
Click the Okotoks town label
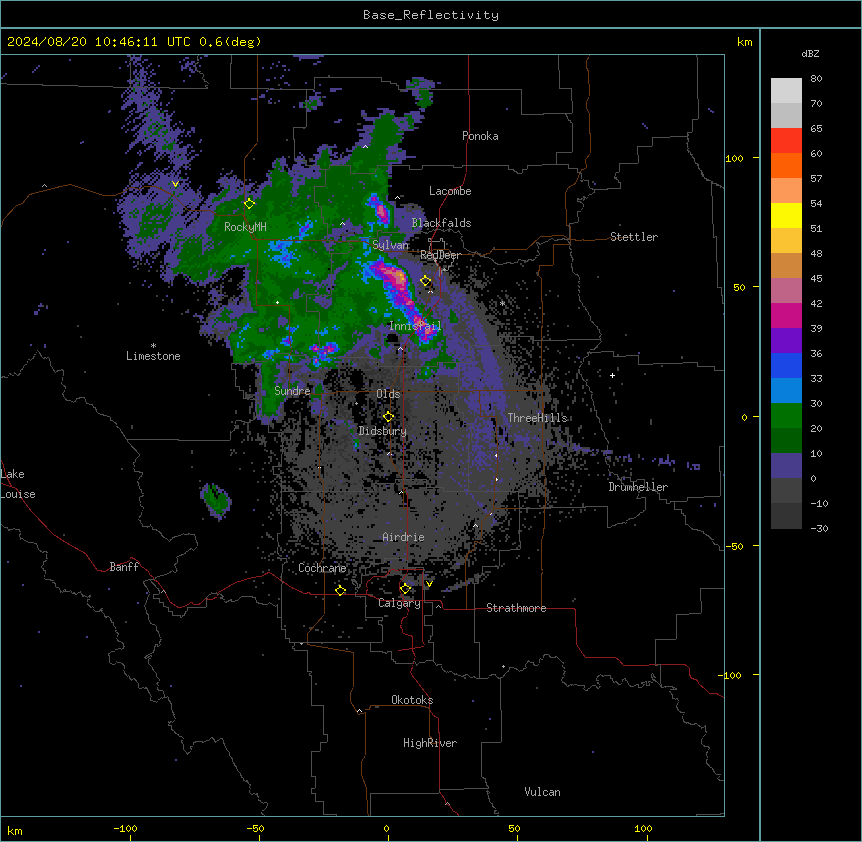pyautogui.click(x=412, y=700)
